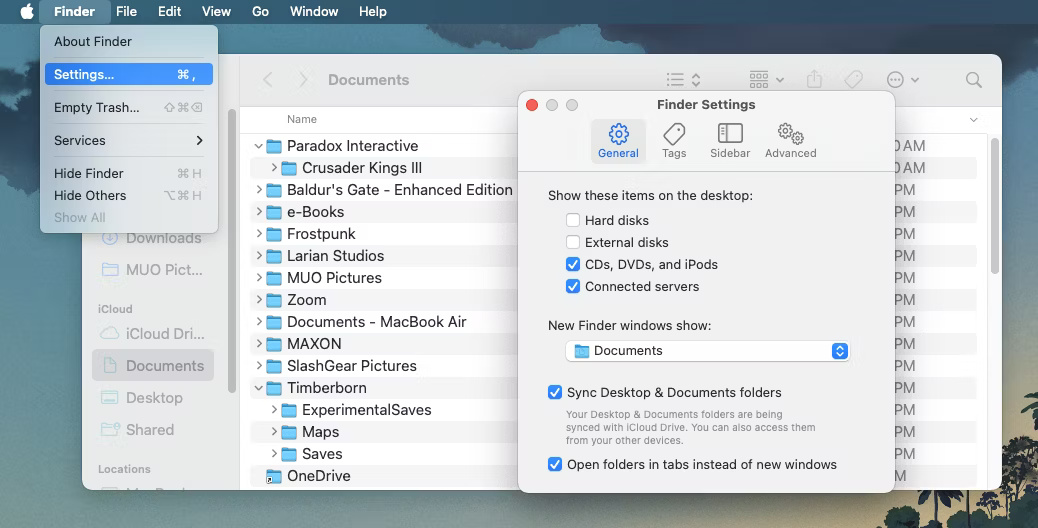This screenshot has height=528, width=1038.
Task: Enable External disks on the desktop
Action: tap(573, 242)
